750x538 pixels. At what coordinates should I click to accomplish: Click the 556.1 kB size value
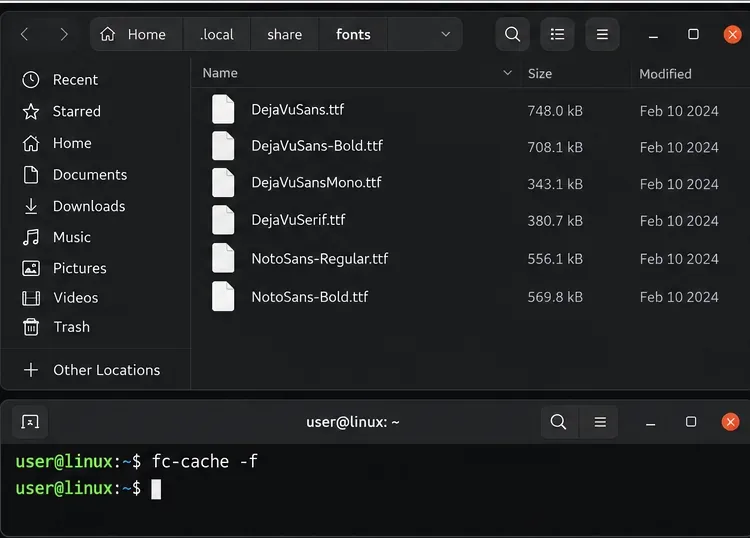555,259
